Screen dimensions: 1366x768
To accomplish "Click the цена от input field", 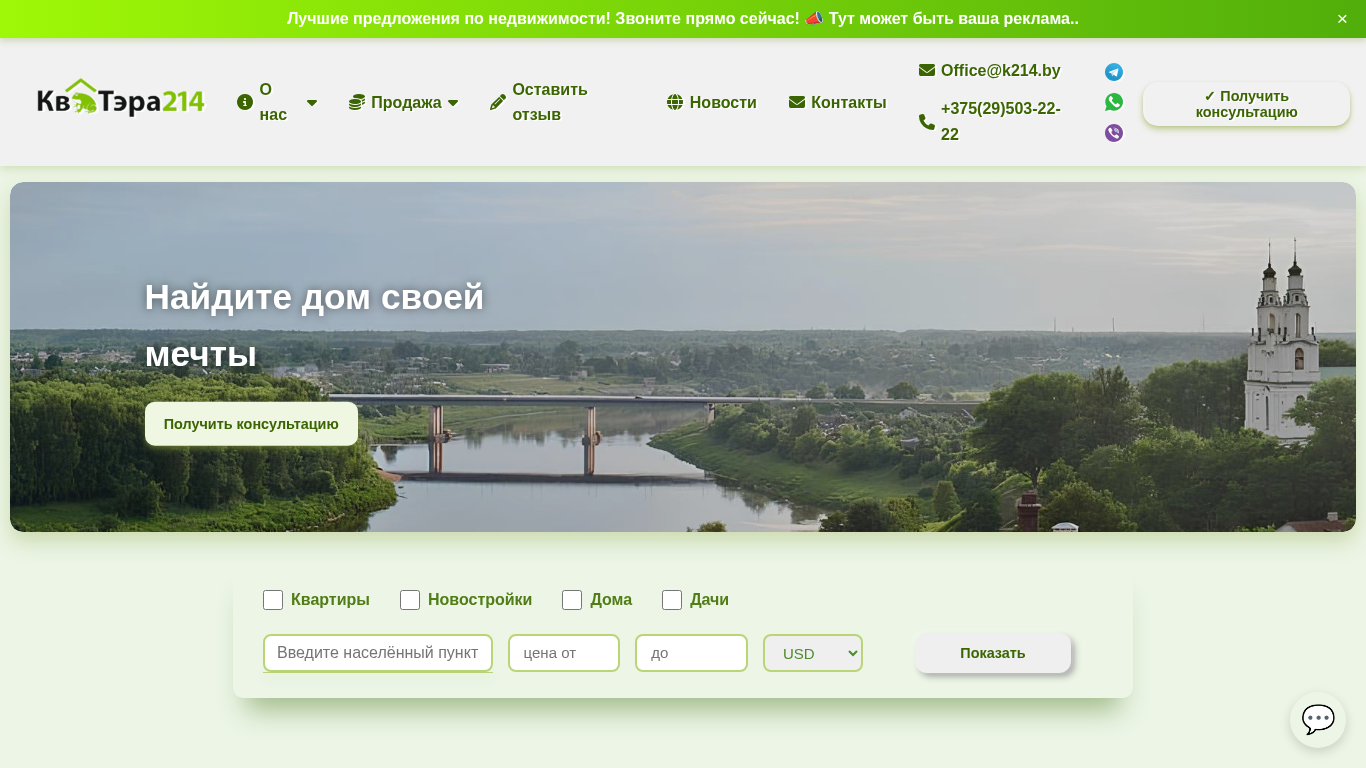I will [x=564, y=653].
